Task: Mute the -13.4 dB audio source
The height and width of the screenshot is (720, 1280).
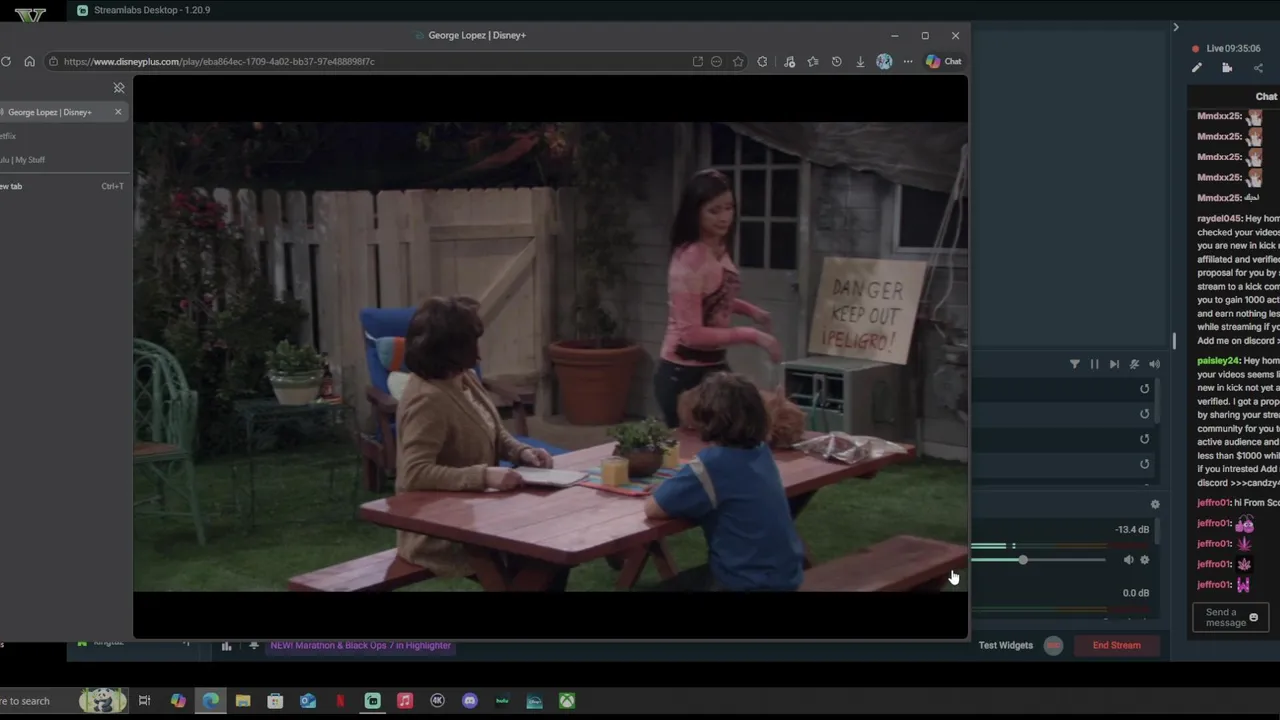Action: pos(1128,560)
